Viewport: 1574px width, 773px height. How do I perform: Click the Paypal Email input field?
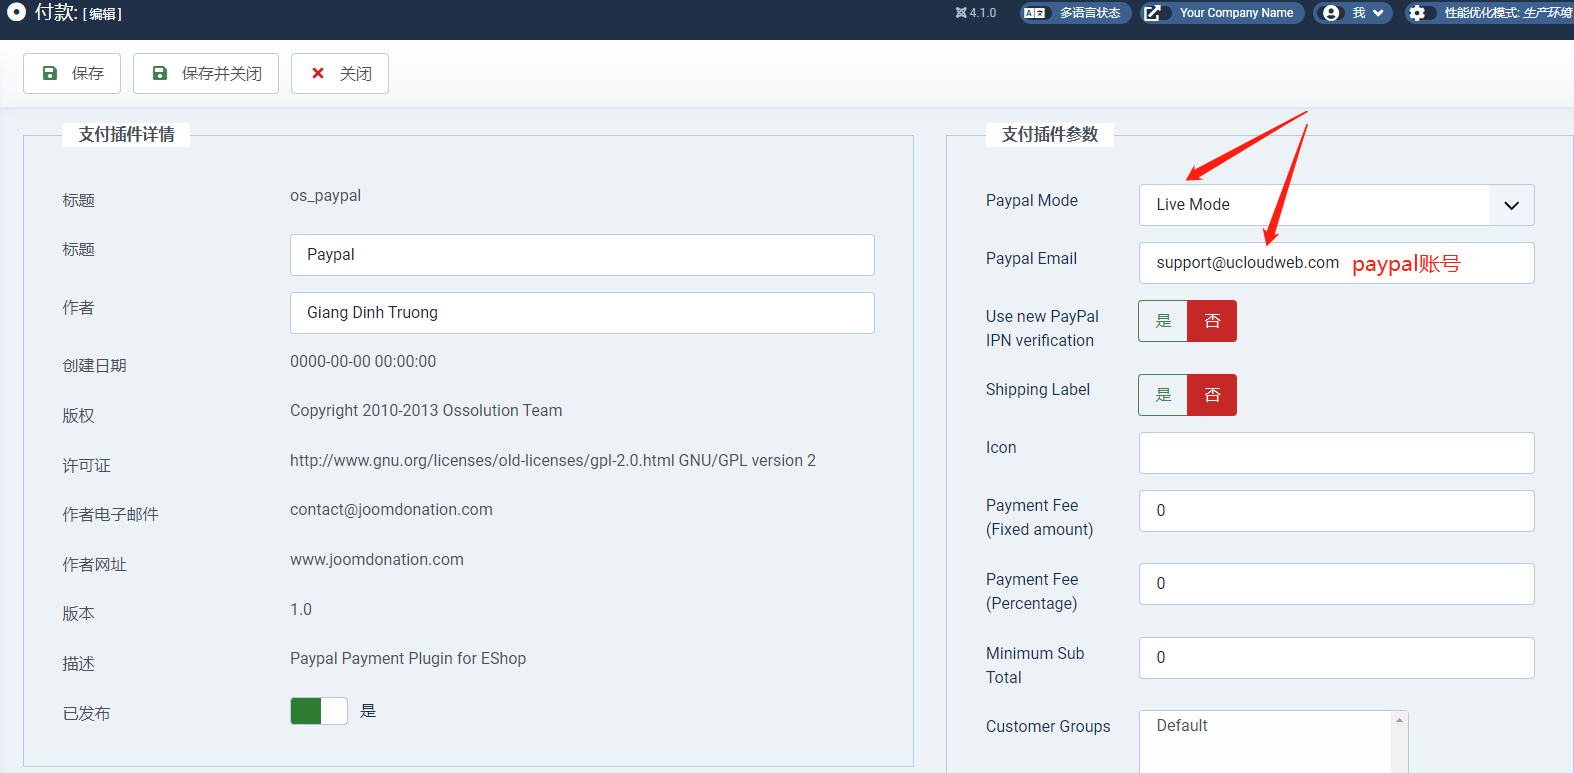tap(1336, 263)
